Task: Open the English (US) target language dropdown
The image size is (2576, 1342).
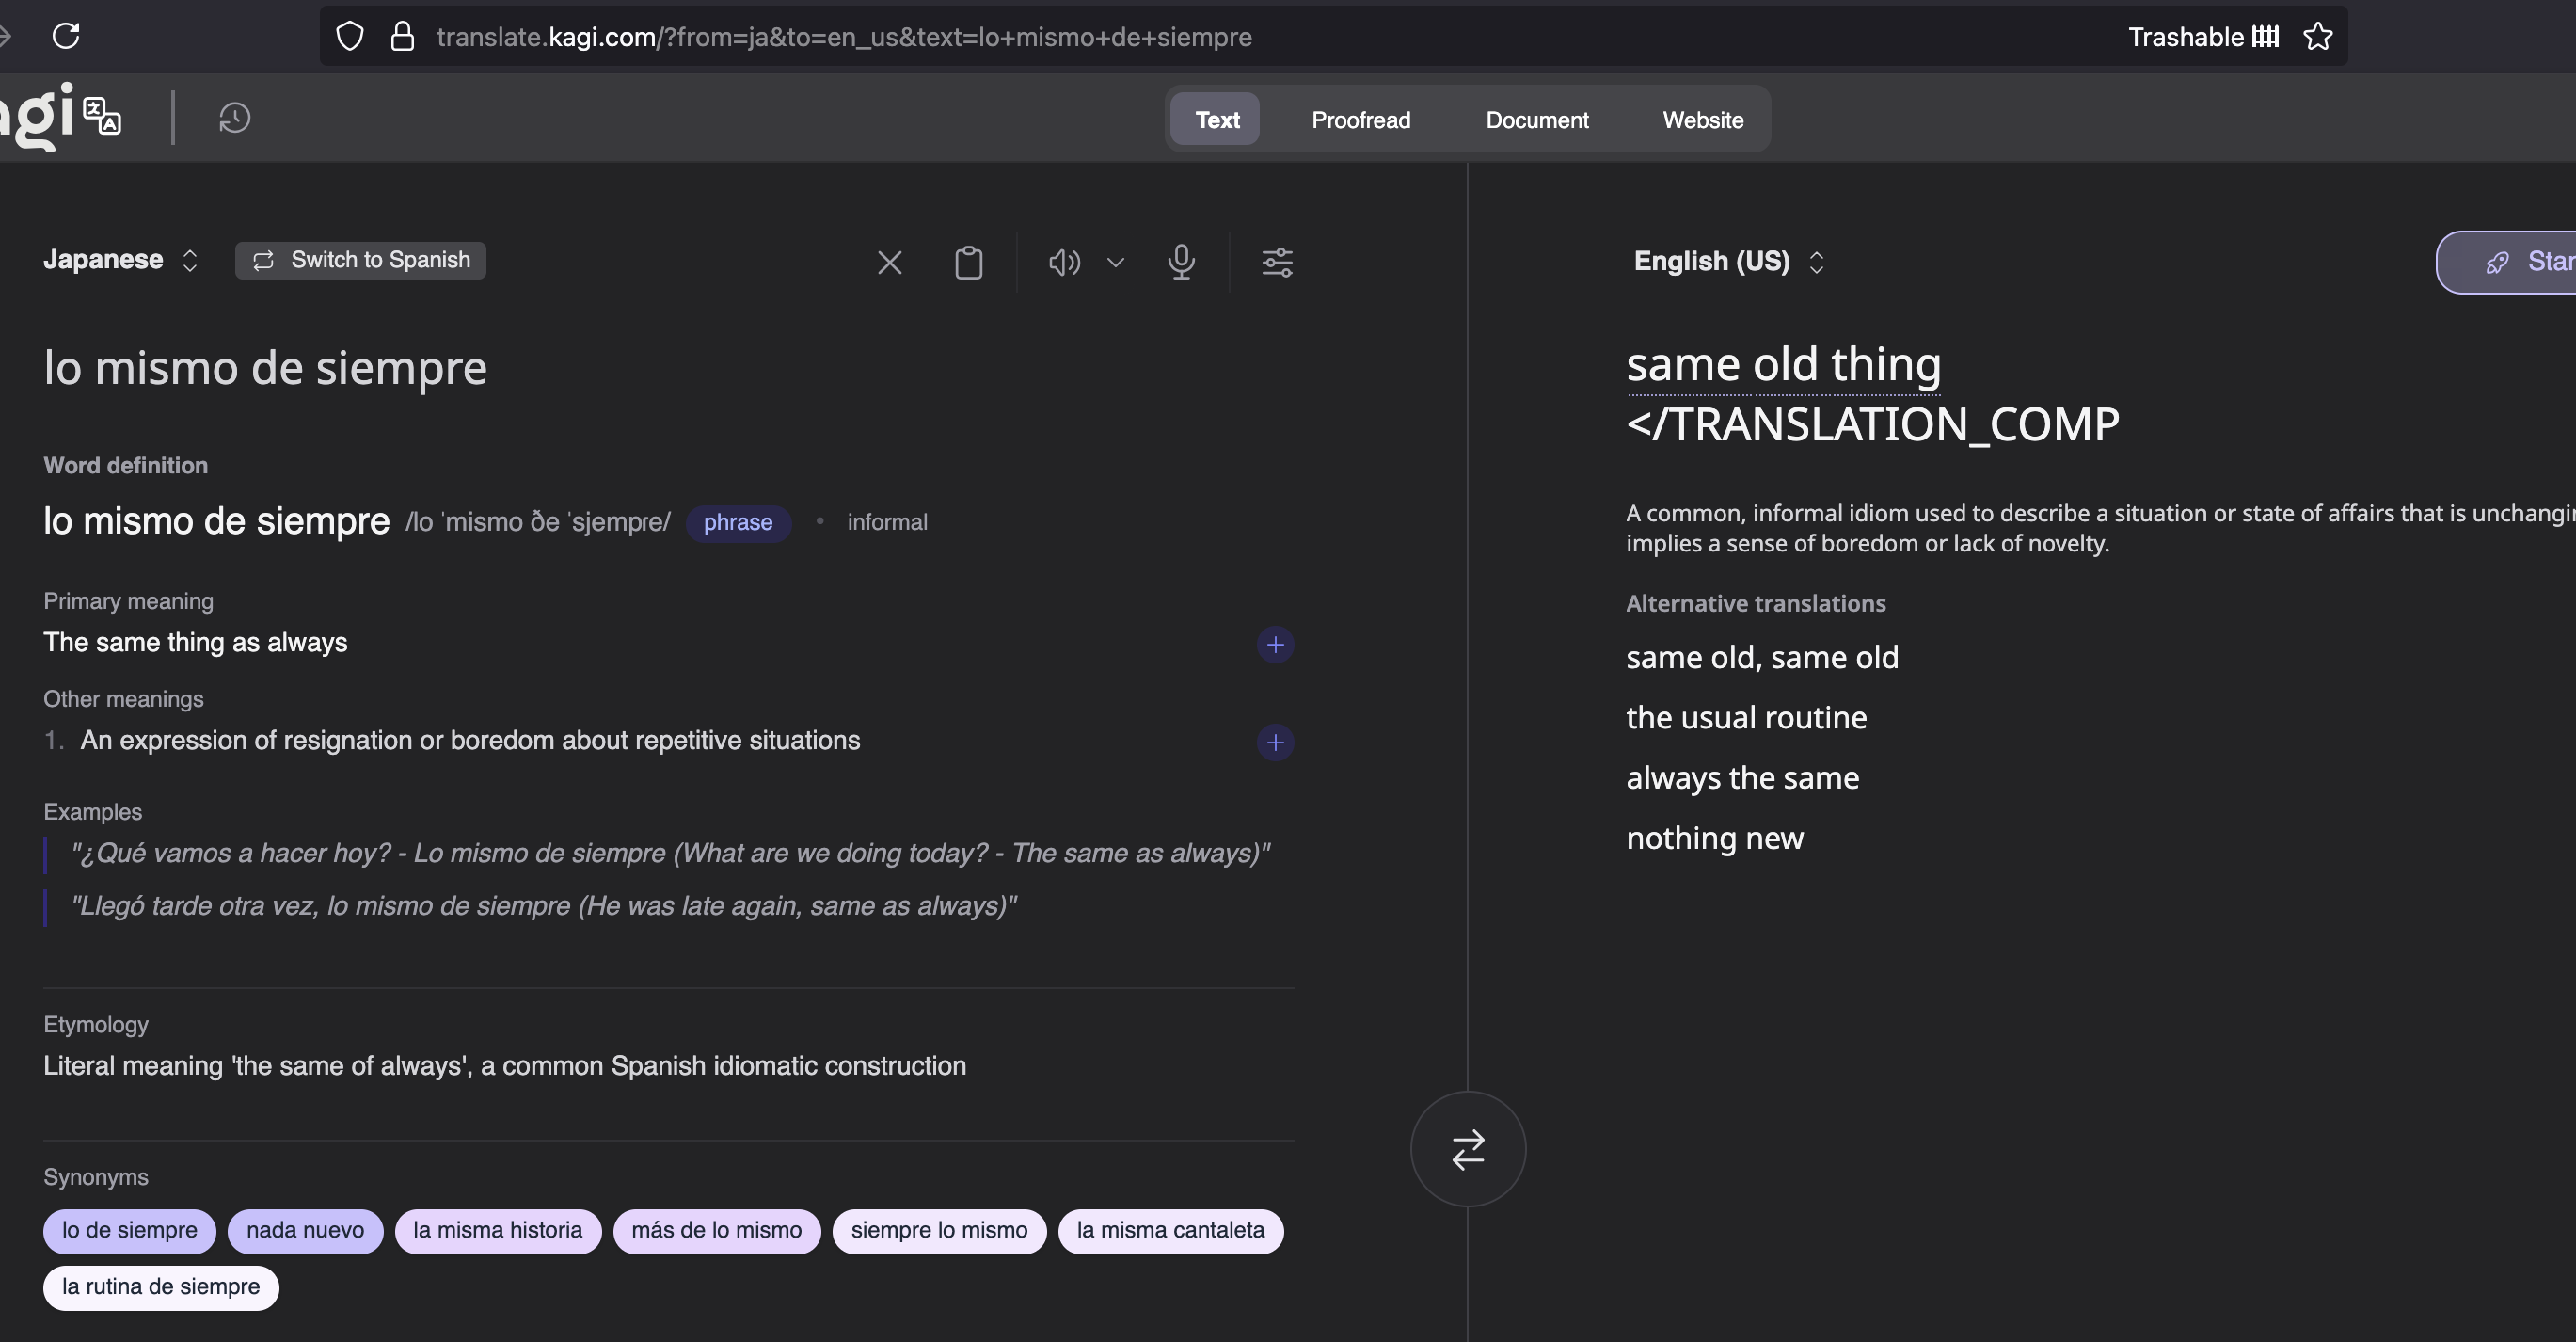Action: pyautogui.click(x=1729, y=262)
